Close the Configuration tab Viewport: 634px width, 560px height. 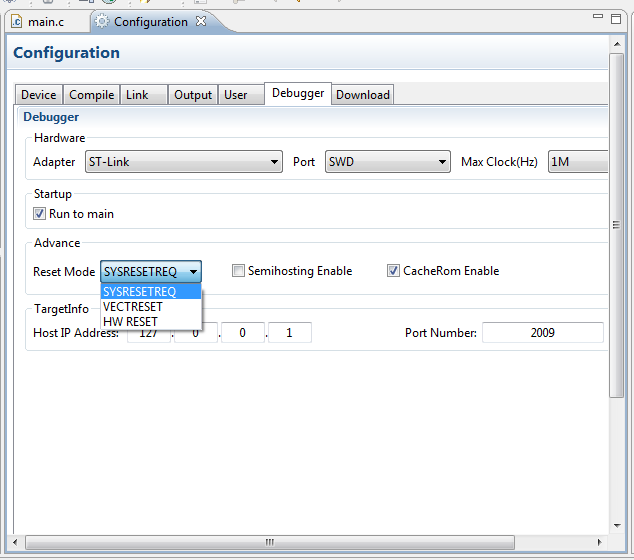[201, 21]
